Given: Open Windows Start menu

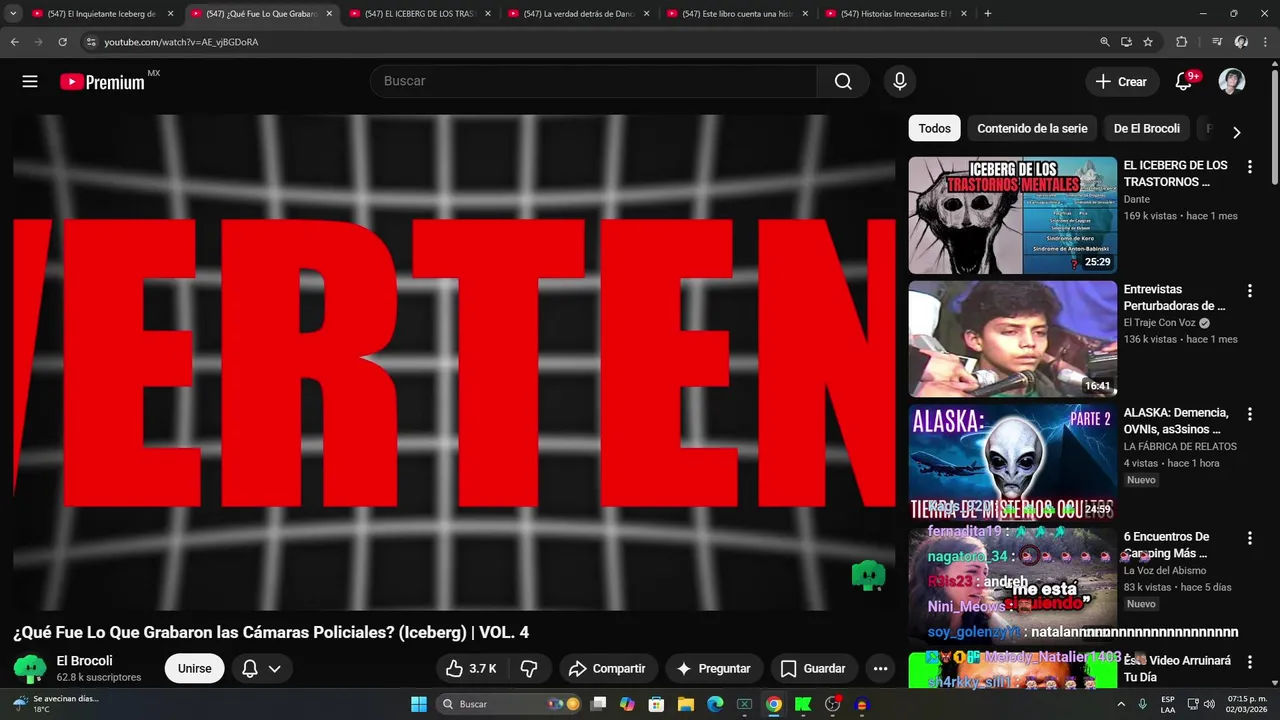Looking at the screenshot, I should 419,704.
